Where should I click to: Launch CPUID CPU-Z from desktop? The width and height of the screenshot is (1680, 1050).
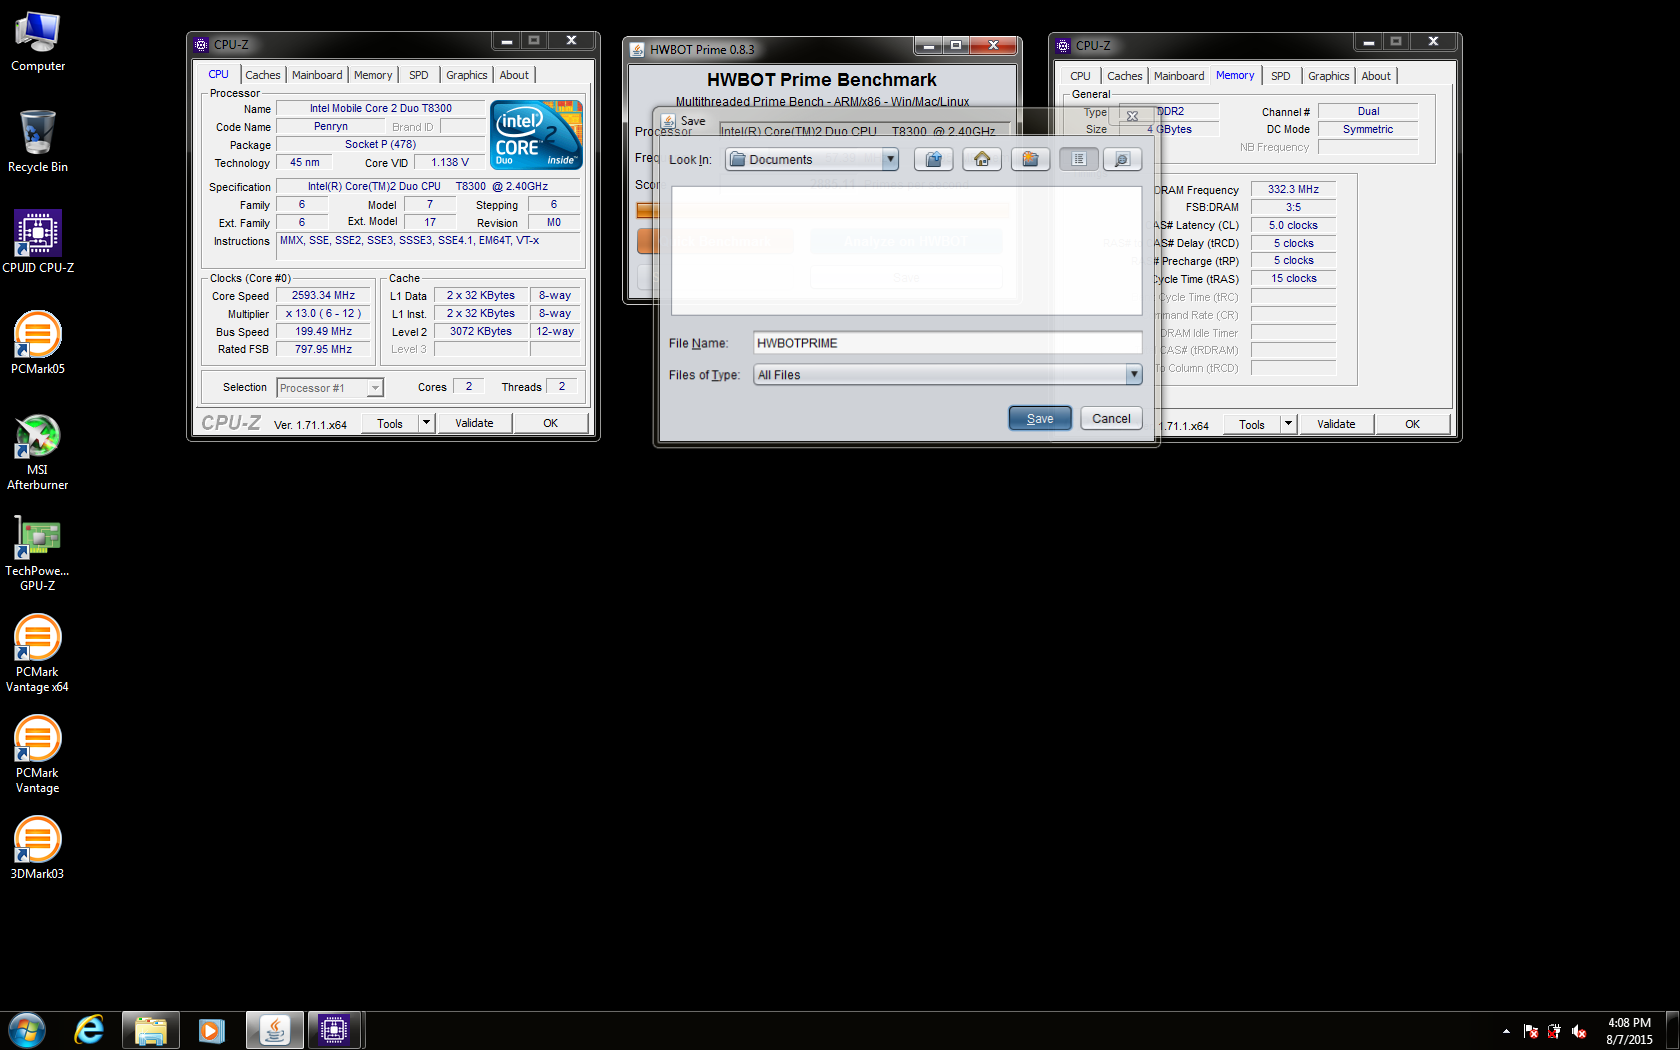coord(38,242)
